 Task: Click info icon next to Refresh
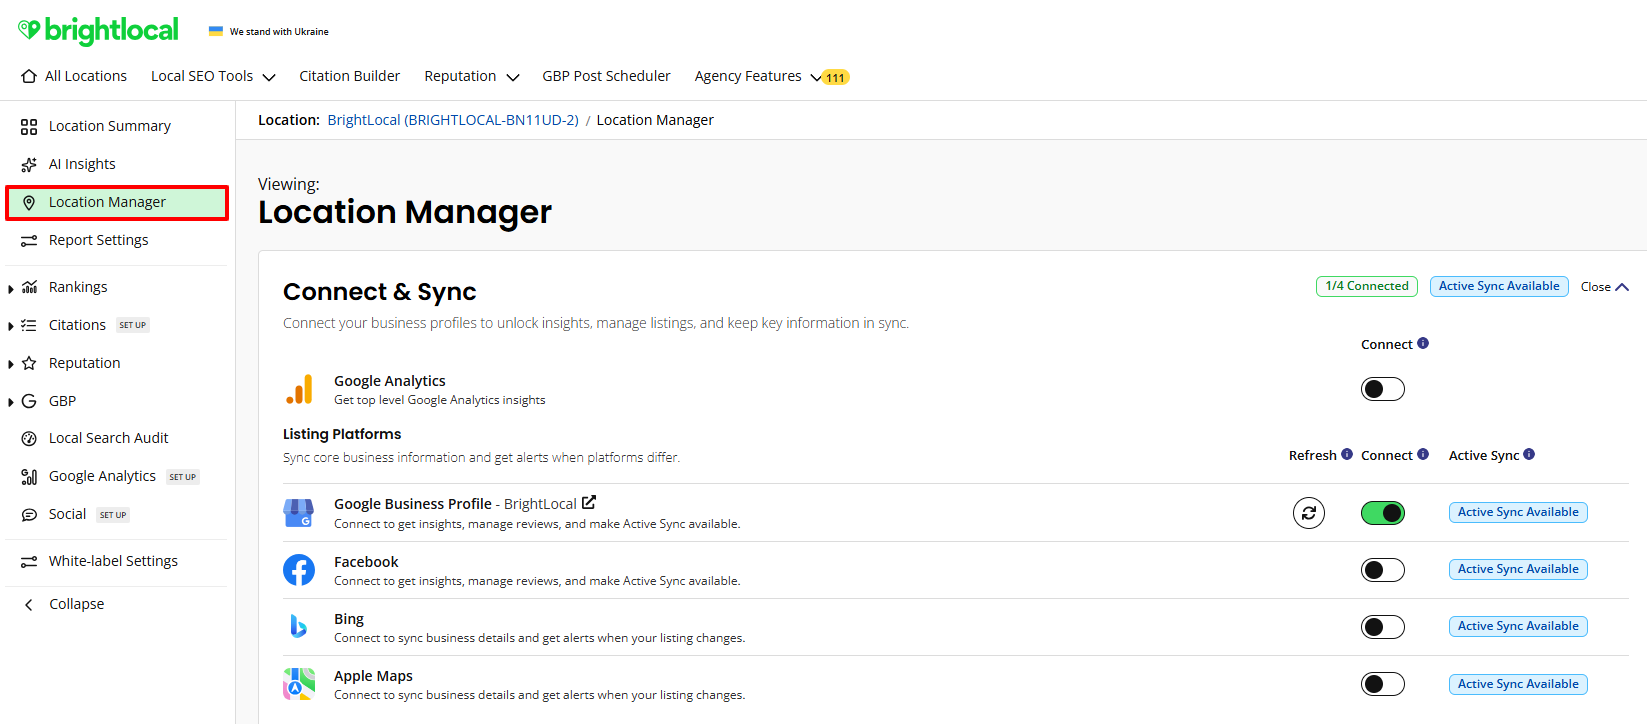[x=1347, y=454]
